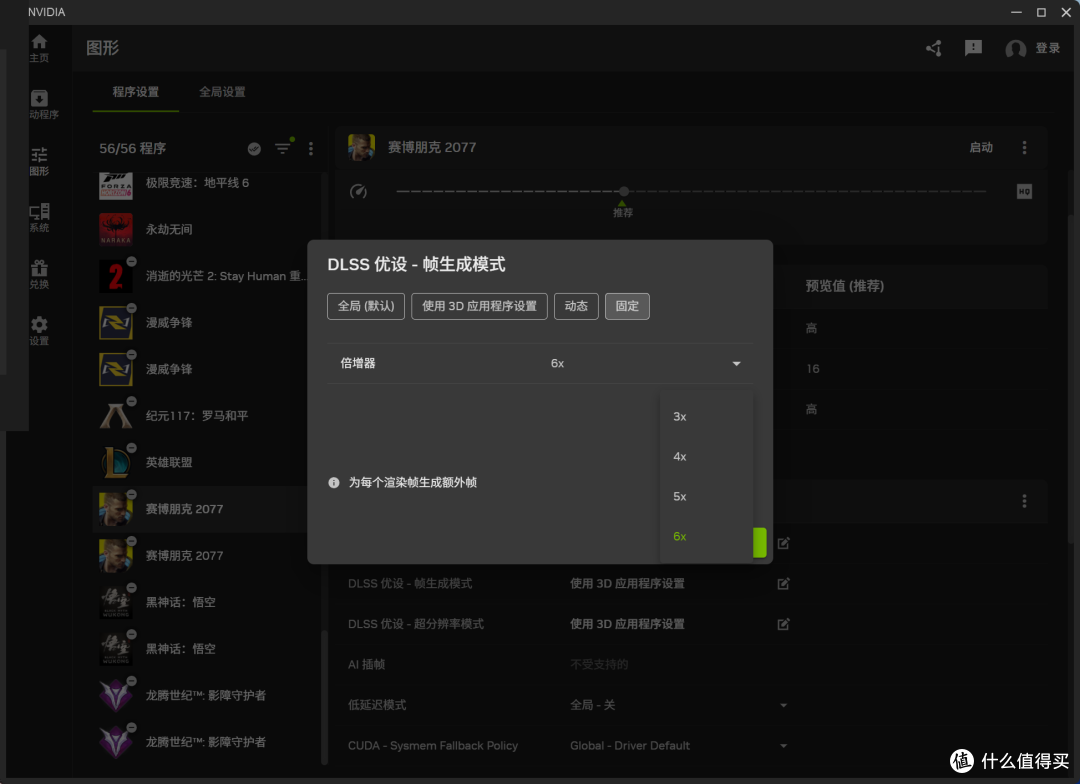This screenshot has width=1080, height=784.
Task: Select 消逝的光芒 2: Stay Human in list
Action: (200, 276)
